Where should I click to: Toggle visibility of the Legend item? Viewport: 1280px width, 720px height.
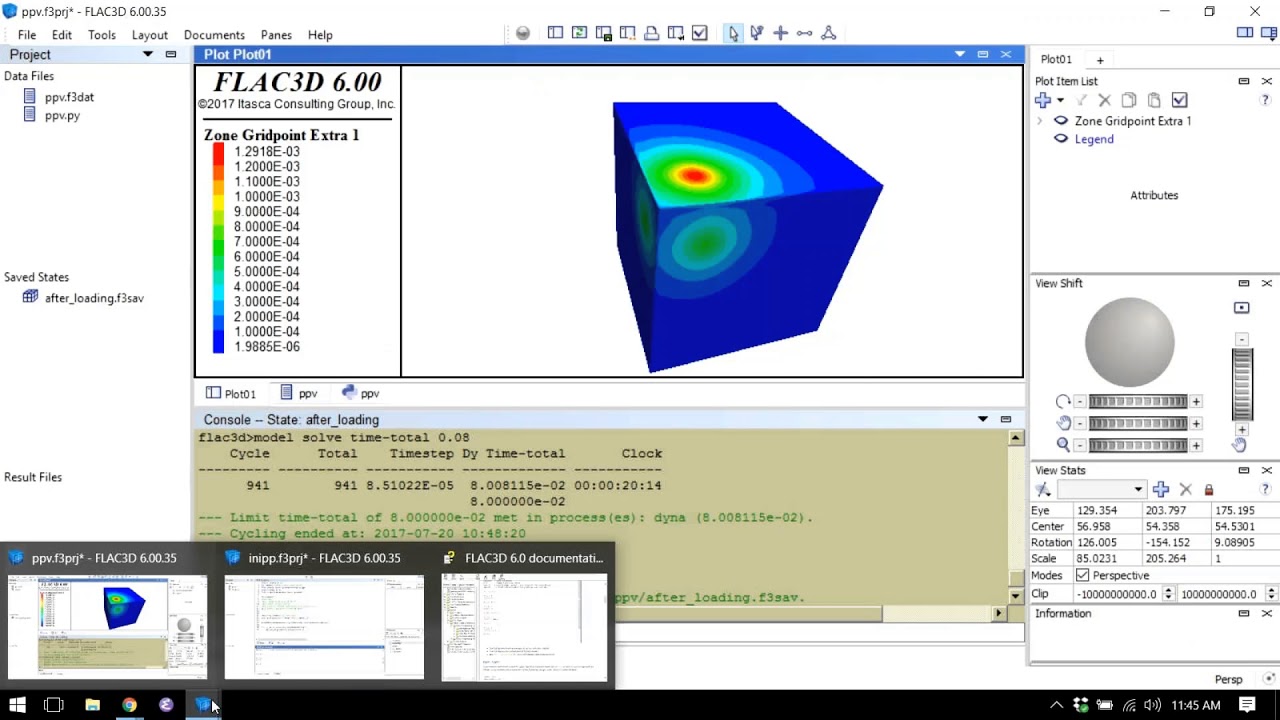1061,139
